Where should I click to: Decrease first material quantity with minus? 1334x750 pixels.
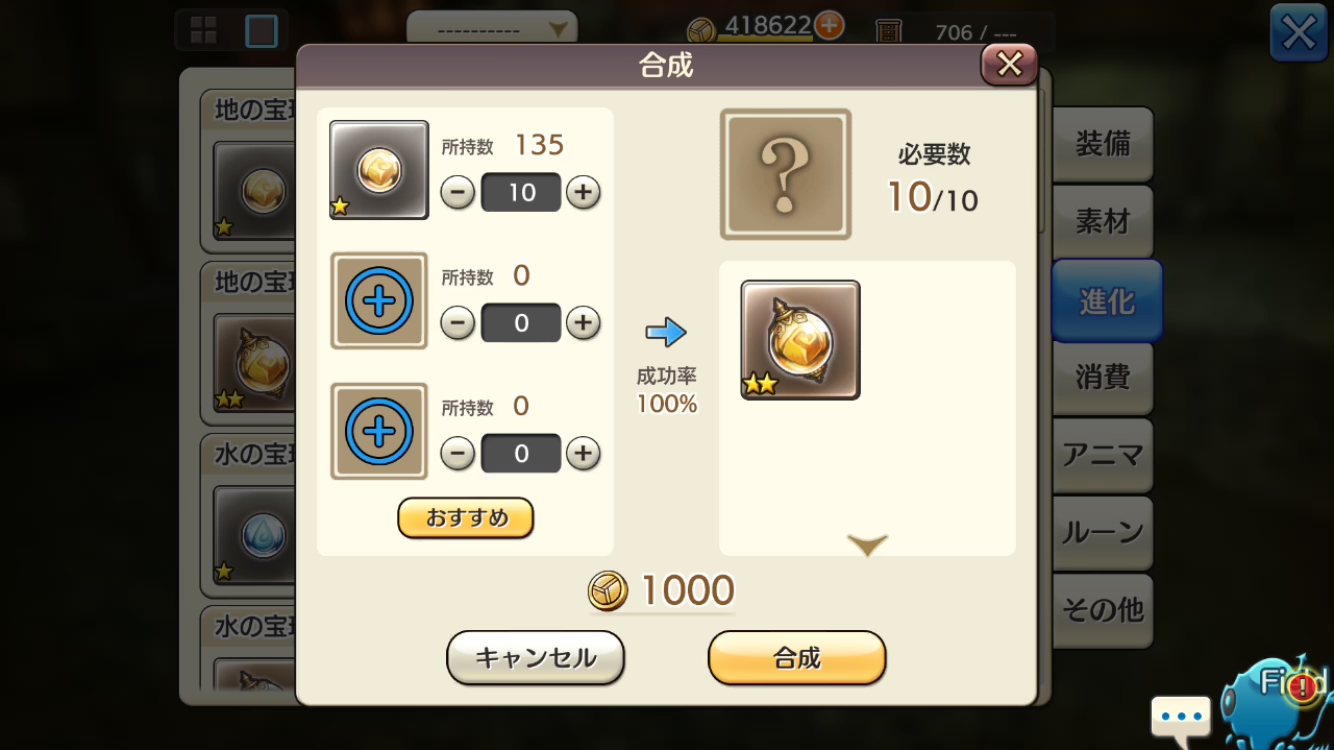pyautogui.click(x=458, y=192)
